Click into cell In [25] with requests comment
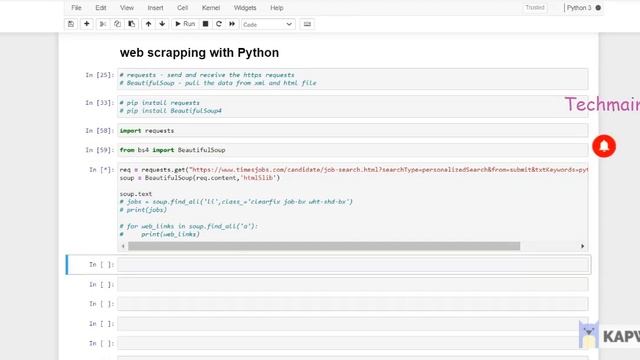This screenshot has height=360, width=640. [353, 79]
